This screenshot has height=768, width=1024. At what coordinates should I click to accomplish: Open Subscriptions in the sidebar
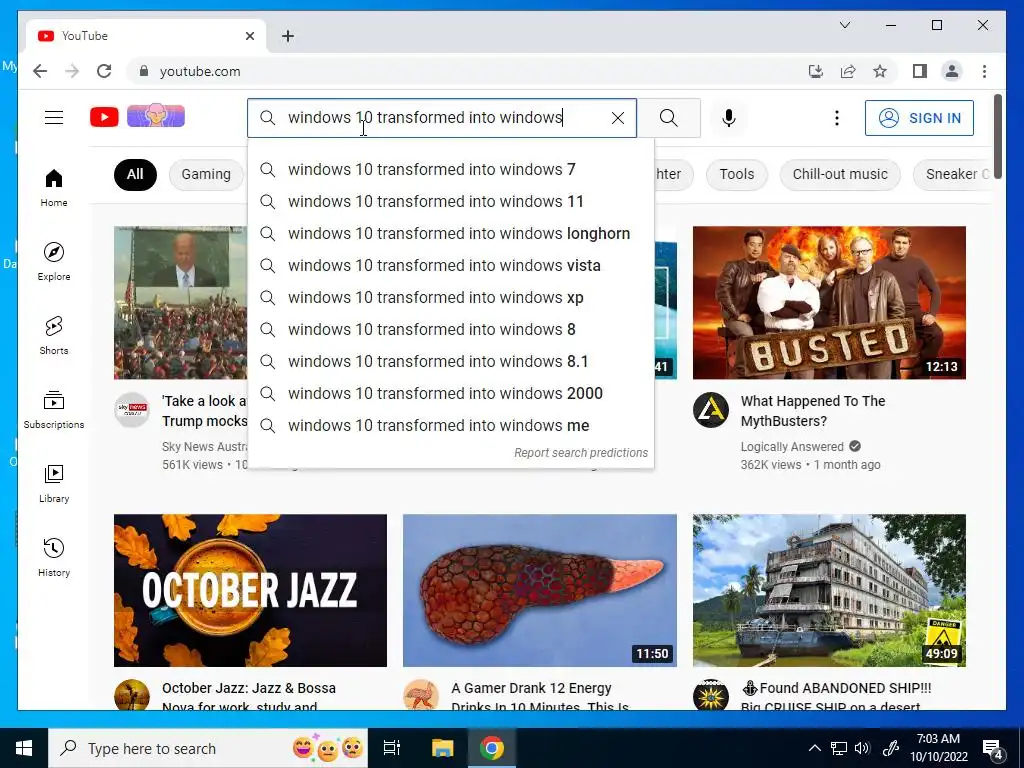(x=54, y=409)
